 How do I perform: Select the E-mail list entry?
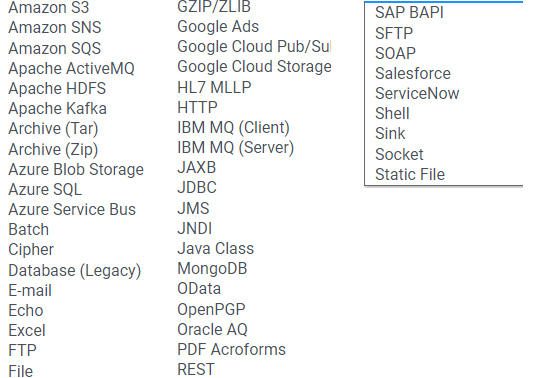(x=30, y=291)
